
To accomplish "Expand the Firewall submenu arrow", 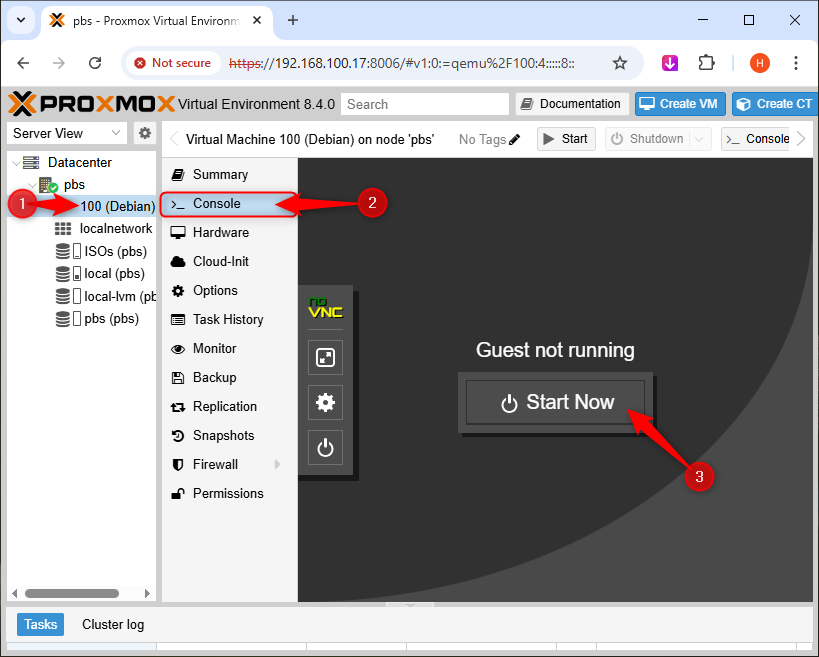I will pos(277,464).
